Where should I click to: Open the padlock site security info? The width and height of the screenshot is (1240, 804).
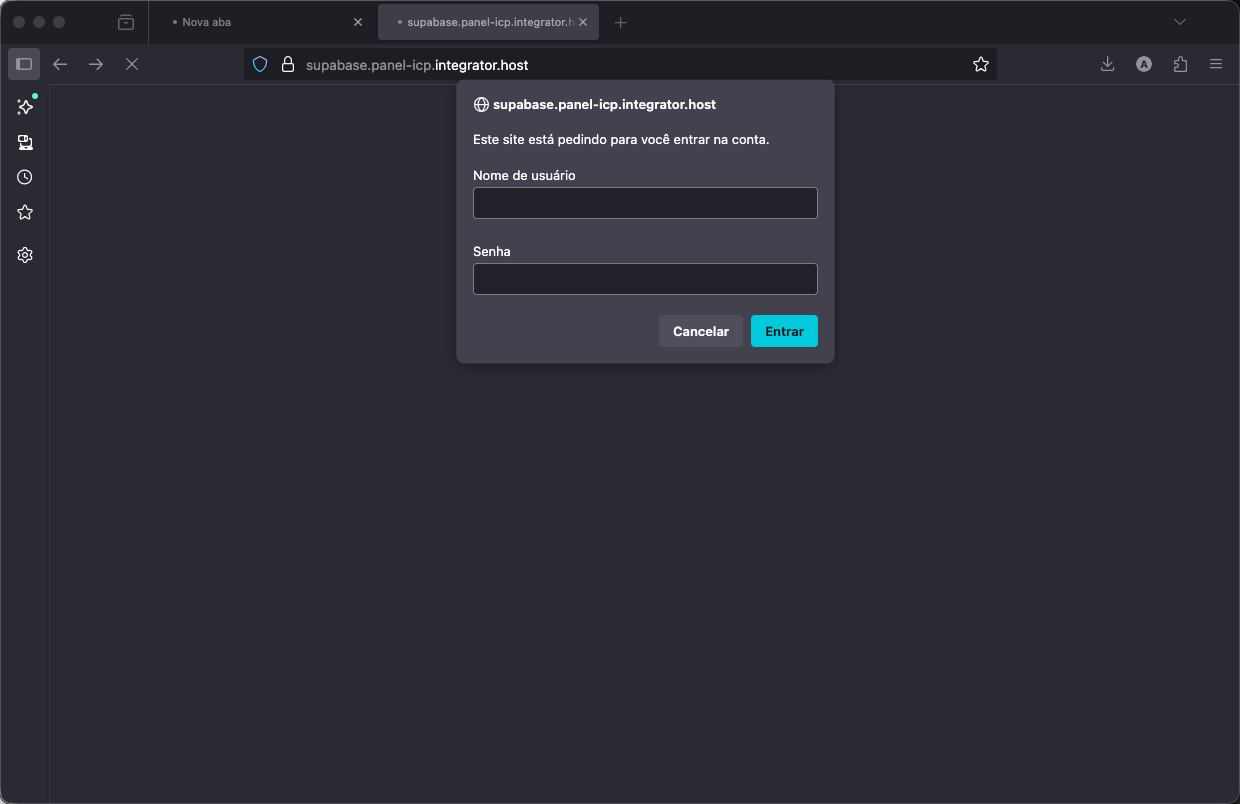pos(288,63)
